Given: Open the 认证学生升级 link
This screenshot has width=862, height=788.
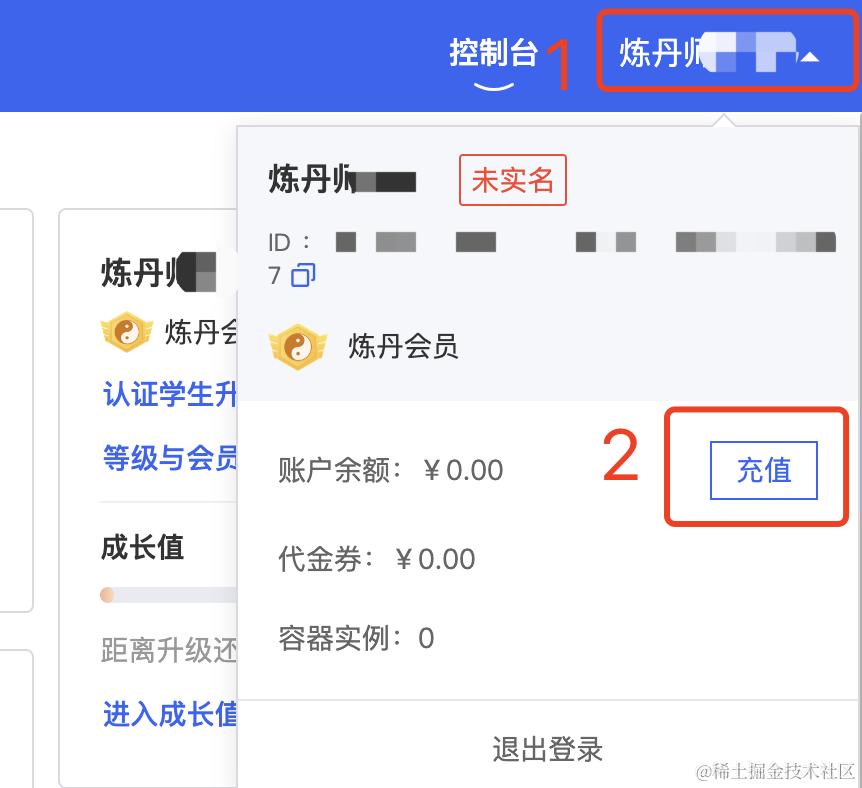Looking at the screenshot, I should pyautogui.click(x=170, y=394).
